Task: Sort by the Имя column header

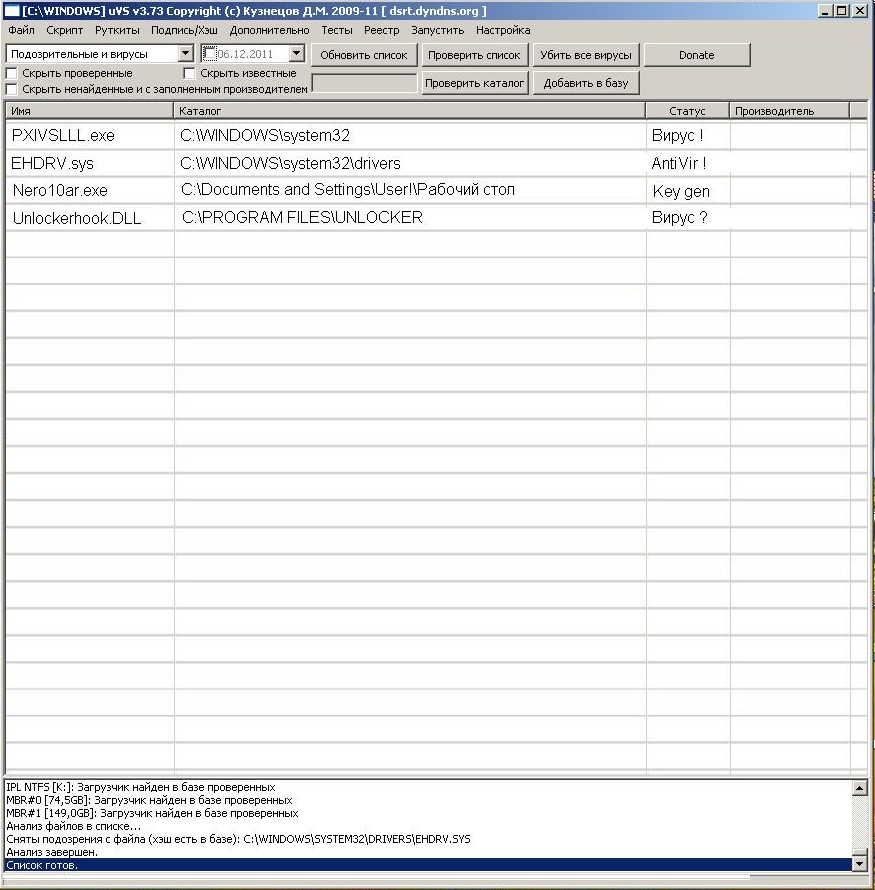Action: 89,111
